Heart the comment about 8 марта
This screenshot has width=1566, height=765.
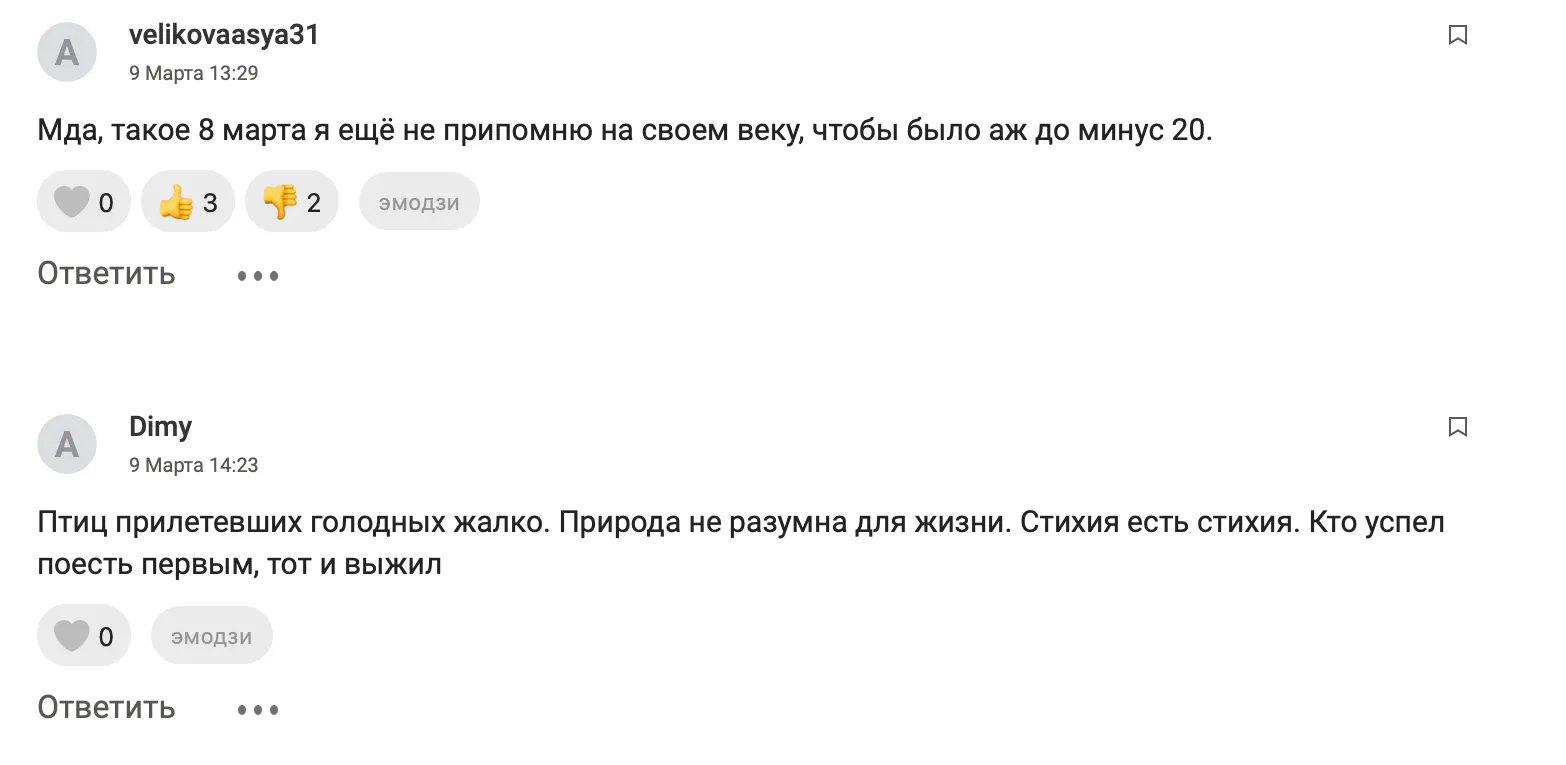click(83, 203)
